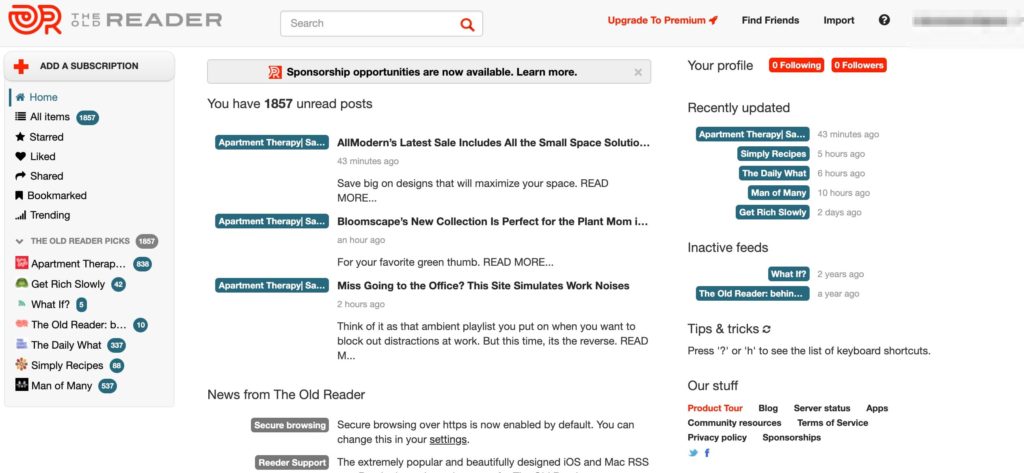The image size is (1024, 473).
Task: Click the Twitter icon under Our stuff
Action: [693, 453]
